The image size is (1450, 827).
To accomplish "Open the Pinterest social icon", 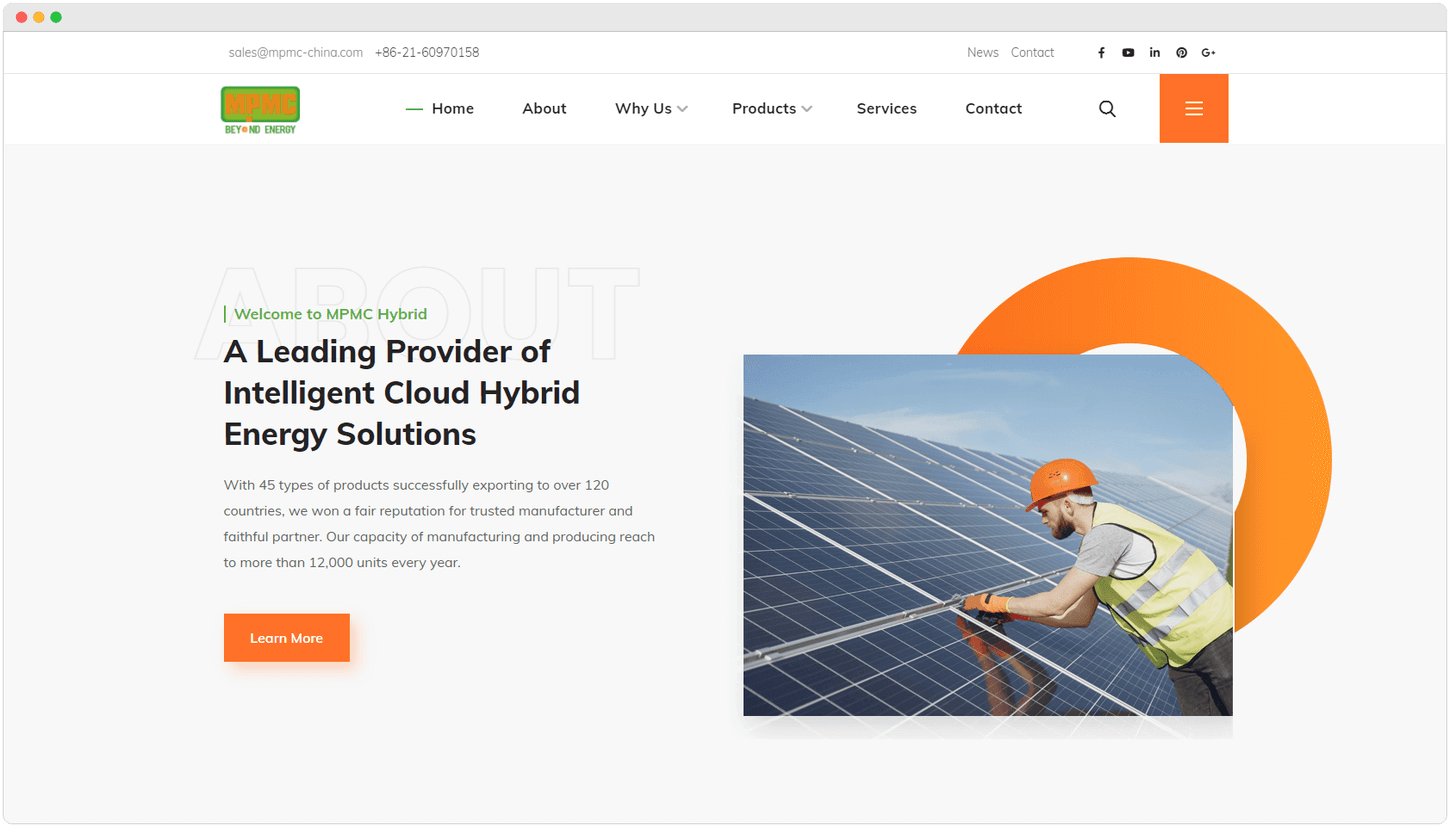I will (x=1182, y=53).
